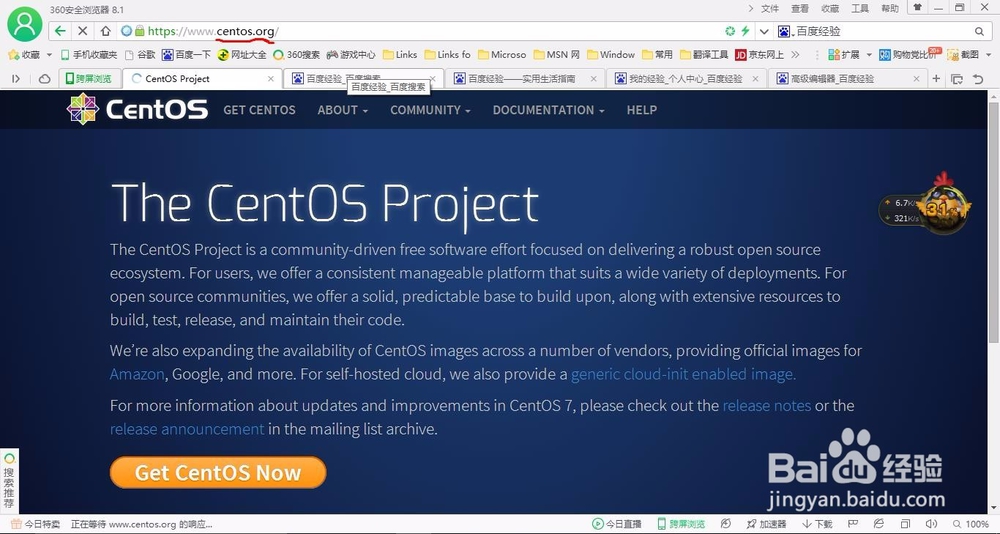Toggle the sidebar panel icon left of tabs
Image resolution: width=1000 pixels, height=534 pixels.
pyautogui.click(x=16, y=78)
